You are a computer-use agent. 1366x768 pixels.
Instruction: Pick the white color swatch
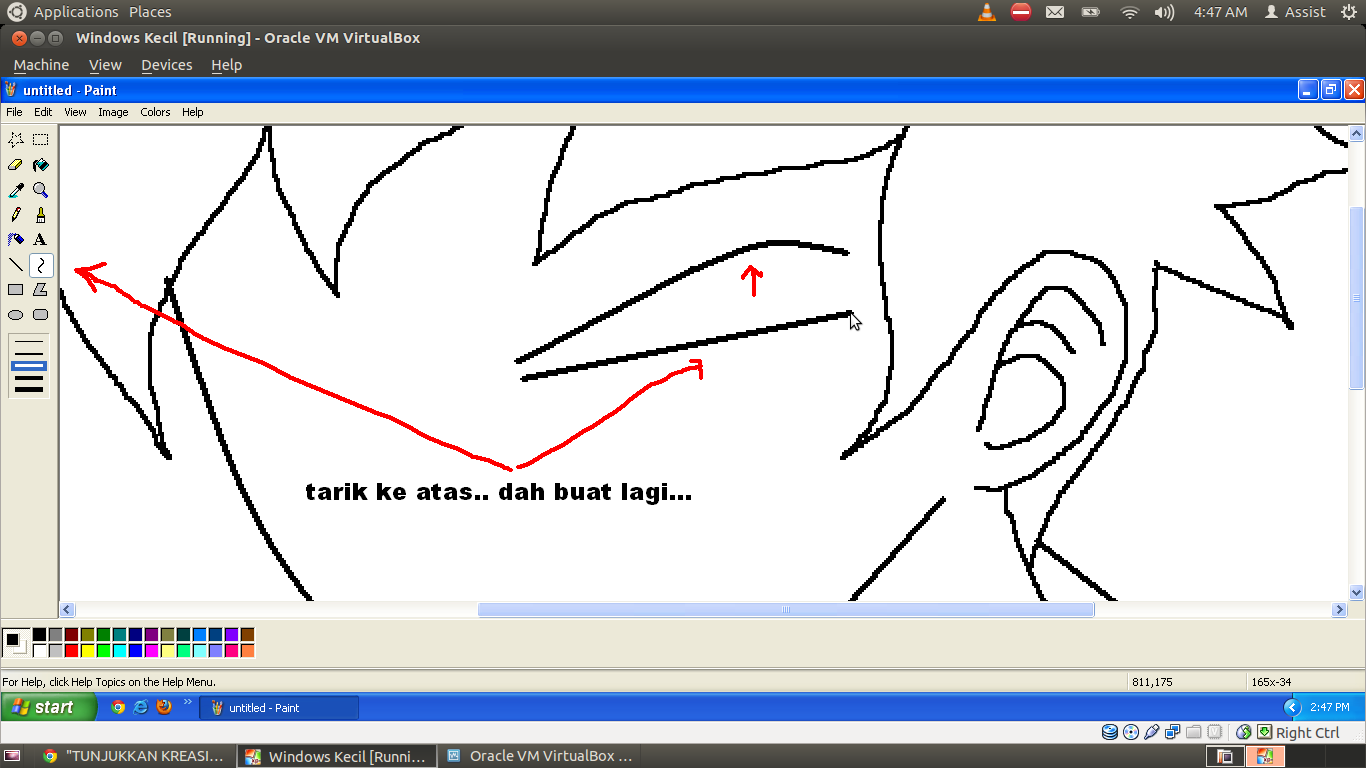click(39, 651)
